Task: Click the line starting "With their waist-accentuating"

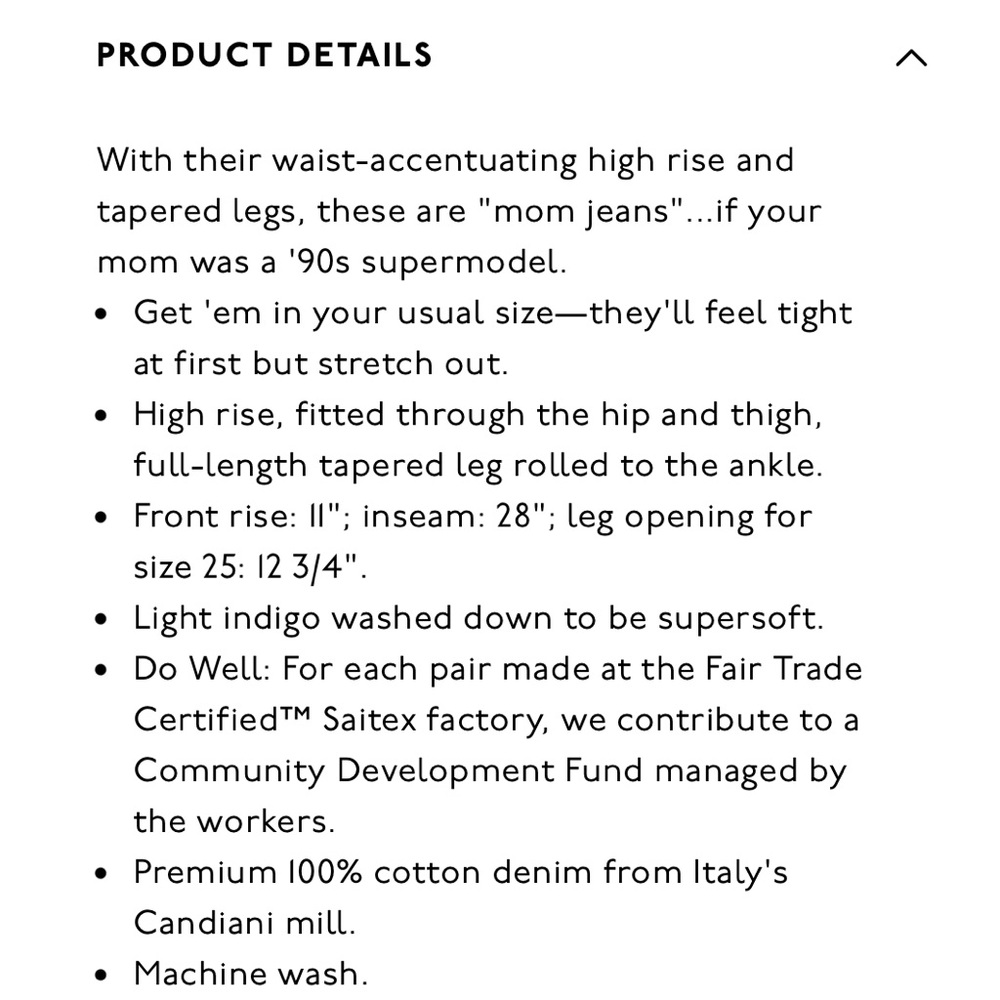Action: point(445,160)
